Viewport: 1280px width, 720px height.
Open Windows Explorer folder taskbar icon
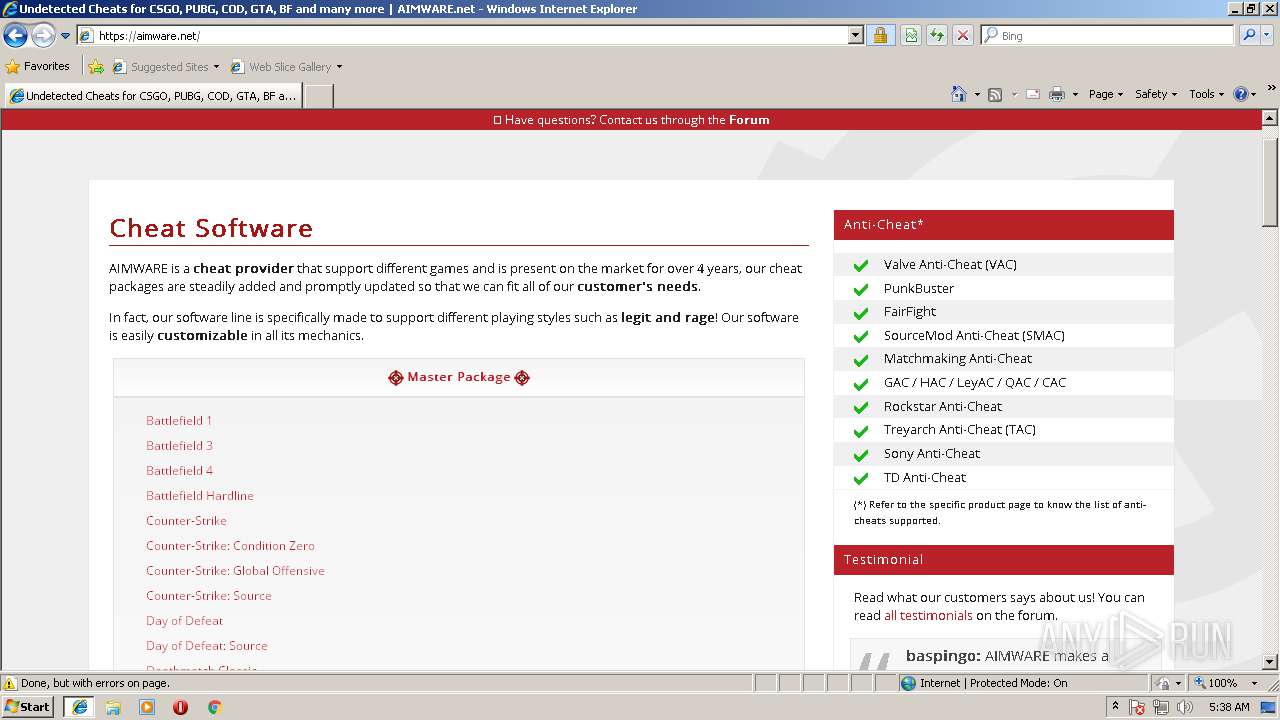(x=113, y=707)
